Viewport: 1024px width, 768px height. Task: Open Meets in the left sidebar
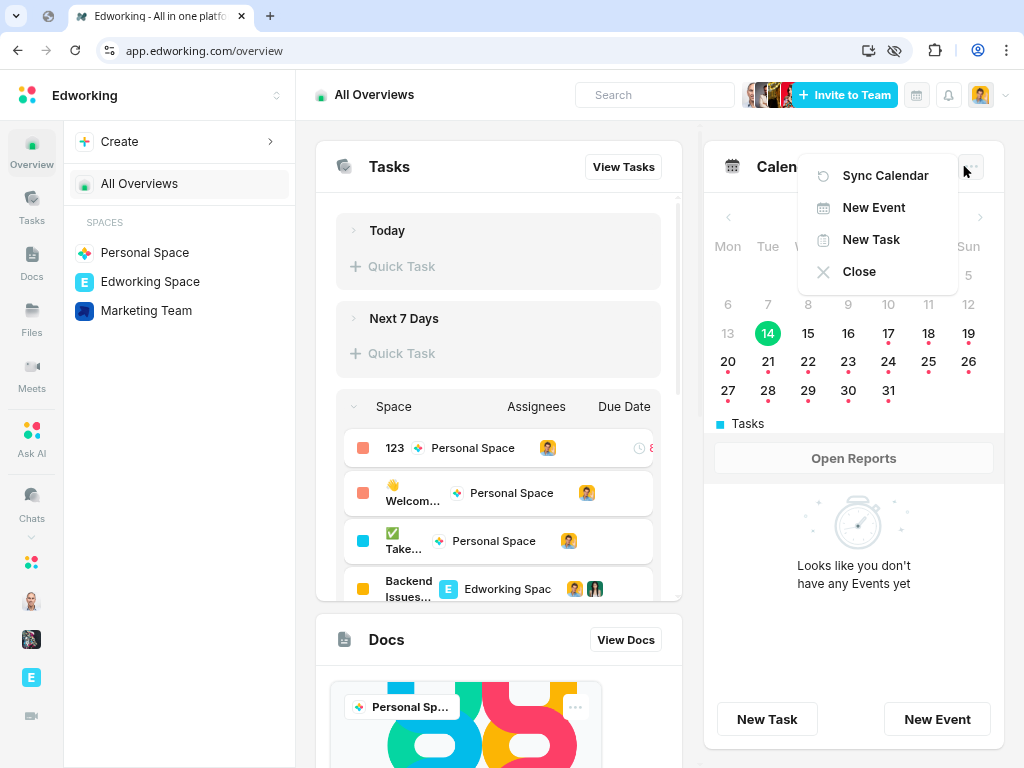(x=31, y=375)
